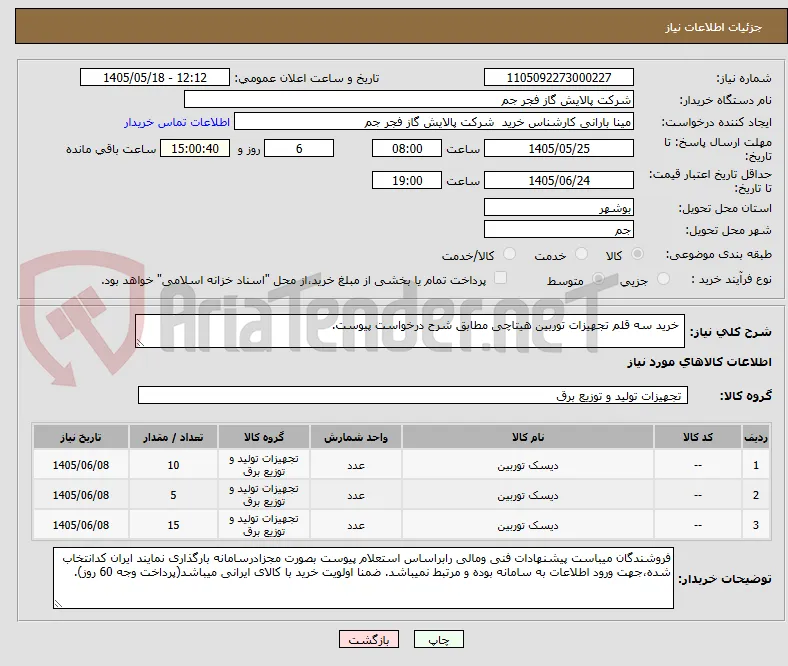This screenshot has height=666, width=788.
Task: Click the اطلاعات کالاهای مورد نیاز section heading
Action: (x=699, y=362)
